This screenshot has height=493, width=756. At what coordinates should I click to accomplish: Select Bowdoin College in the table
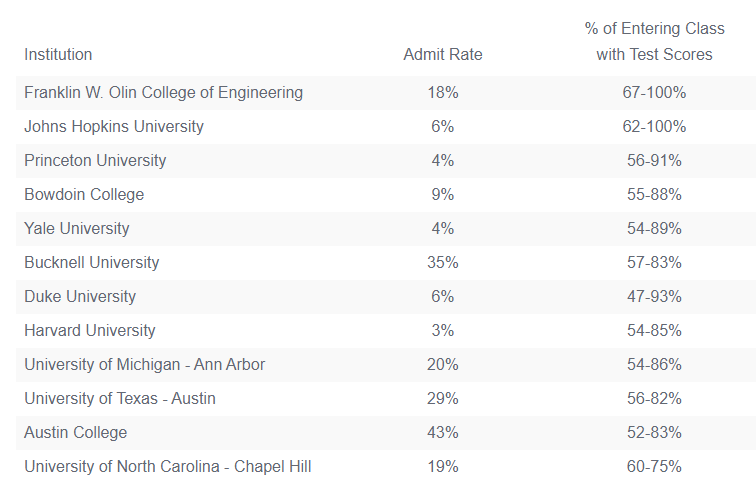84,195
